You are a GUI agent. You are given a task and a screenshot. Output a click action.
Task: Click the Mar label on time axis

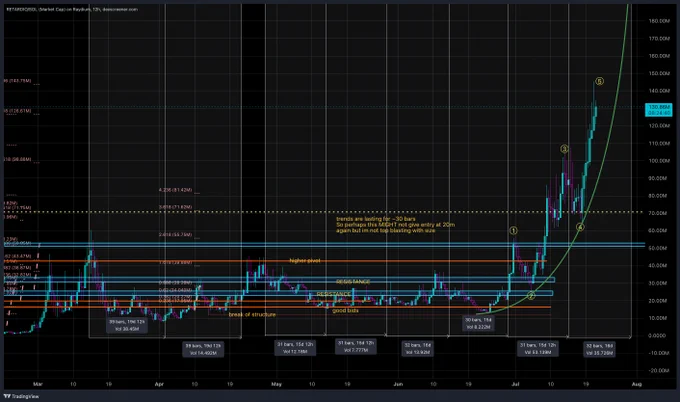pyautogui.click(x=38, y=384)
